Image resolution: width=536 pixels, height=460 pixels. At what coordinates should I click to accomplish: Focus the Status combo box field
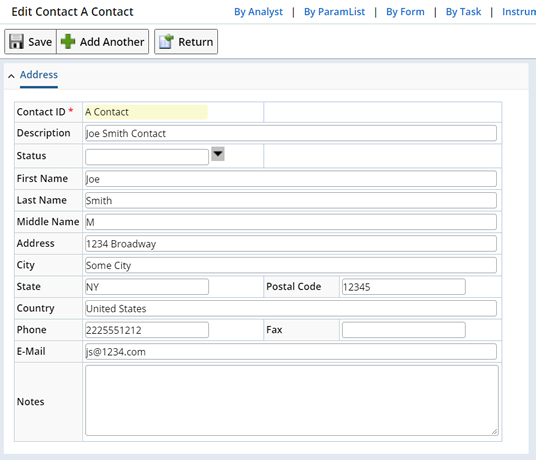coord(147,157)
